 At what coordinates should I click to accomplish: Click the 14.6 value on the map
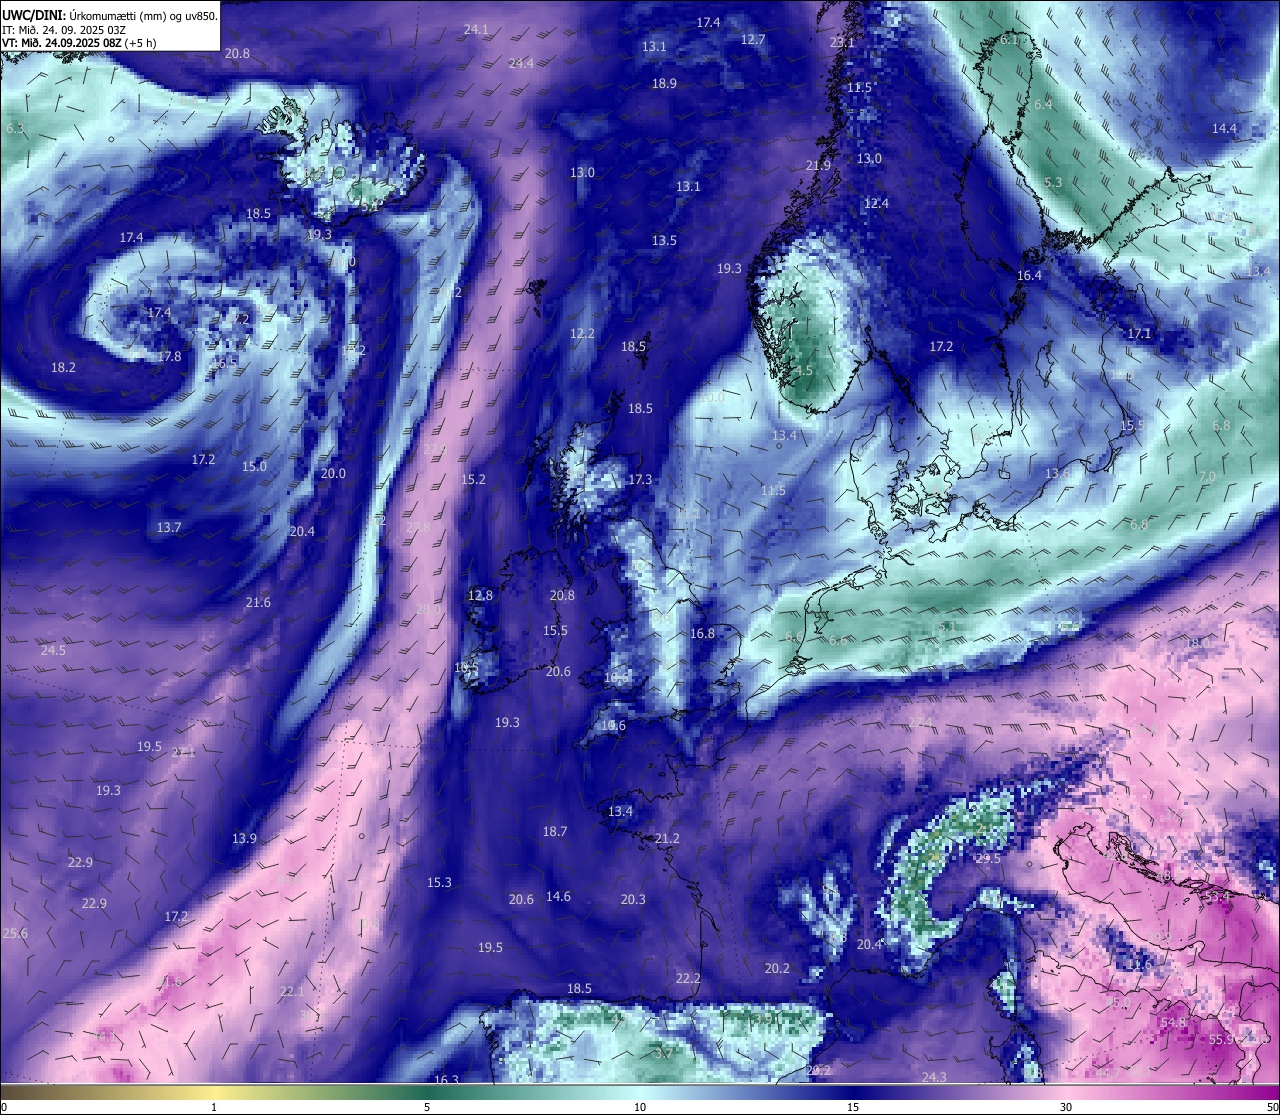[558, 897]
